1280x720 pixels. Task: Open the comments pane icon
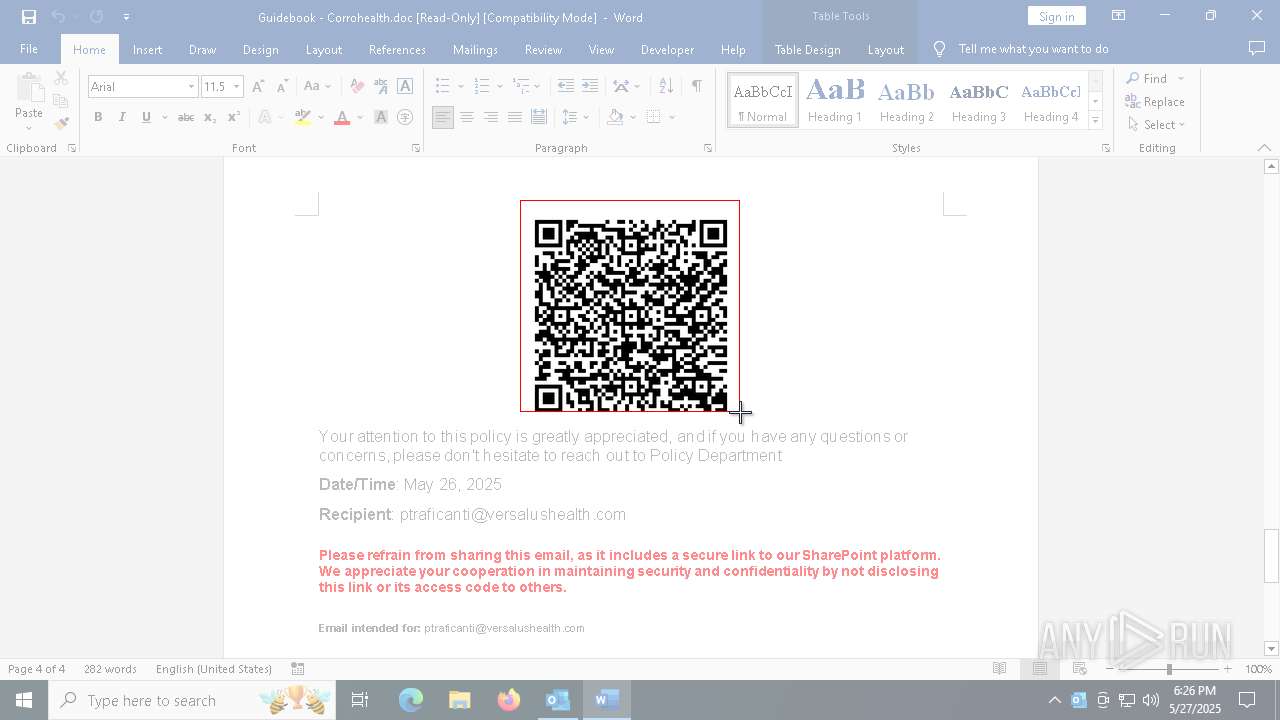pos(1257,49)
